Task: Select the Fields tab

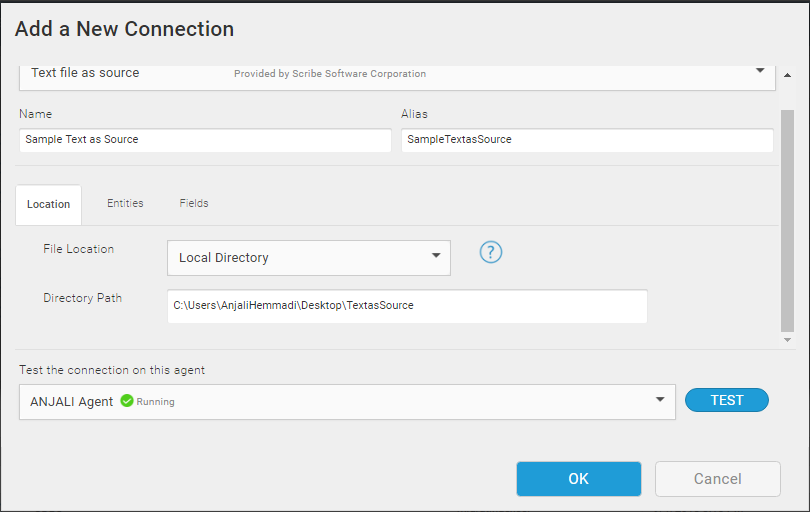Action: (194, 203)
